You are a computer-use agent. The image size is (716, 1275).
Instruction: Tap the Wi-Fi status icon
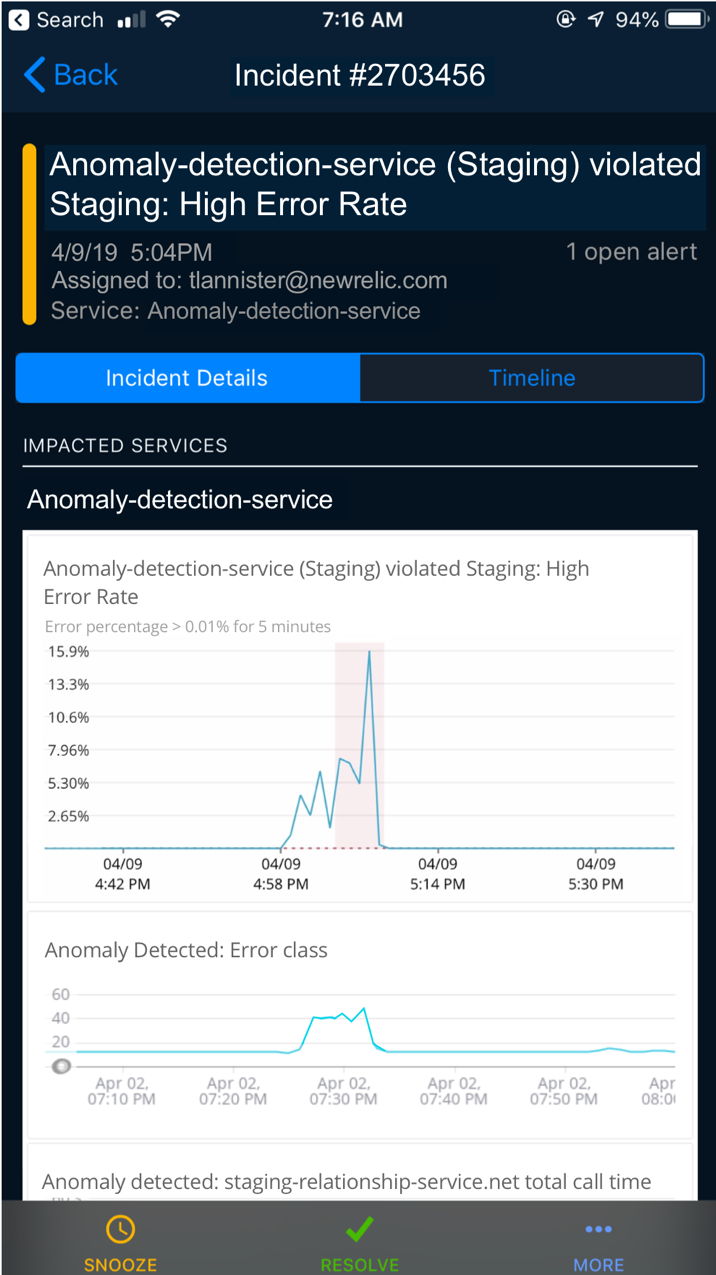tap(168, 19)
